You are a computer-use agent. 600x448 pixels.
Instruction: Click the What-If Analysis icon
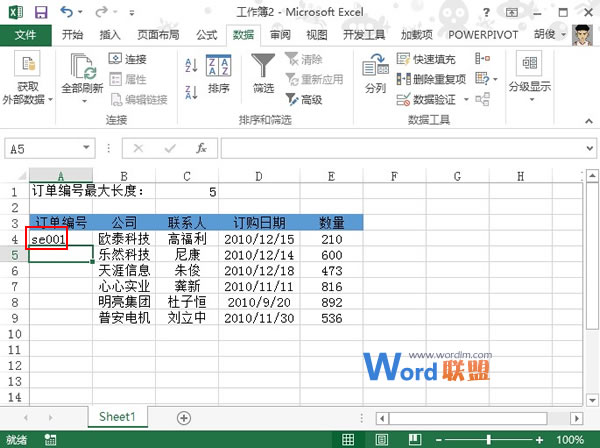[482, 79]
